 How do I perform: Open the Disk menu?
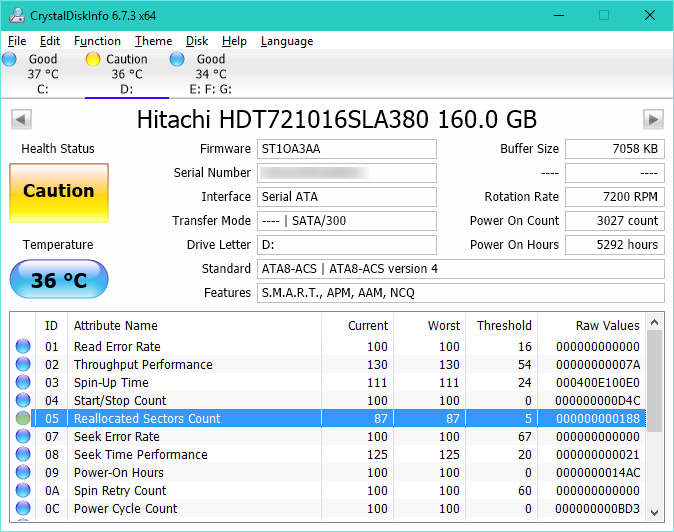pos(197,41)
